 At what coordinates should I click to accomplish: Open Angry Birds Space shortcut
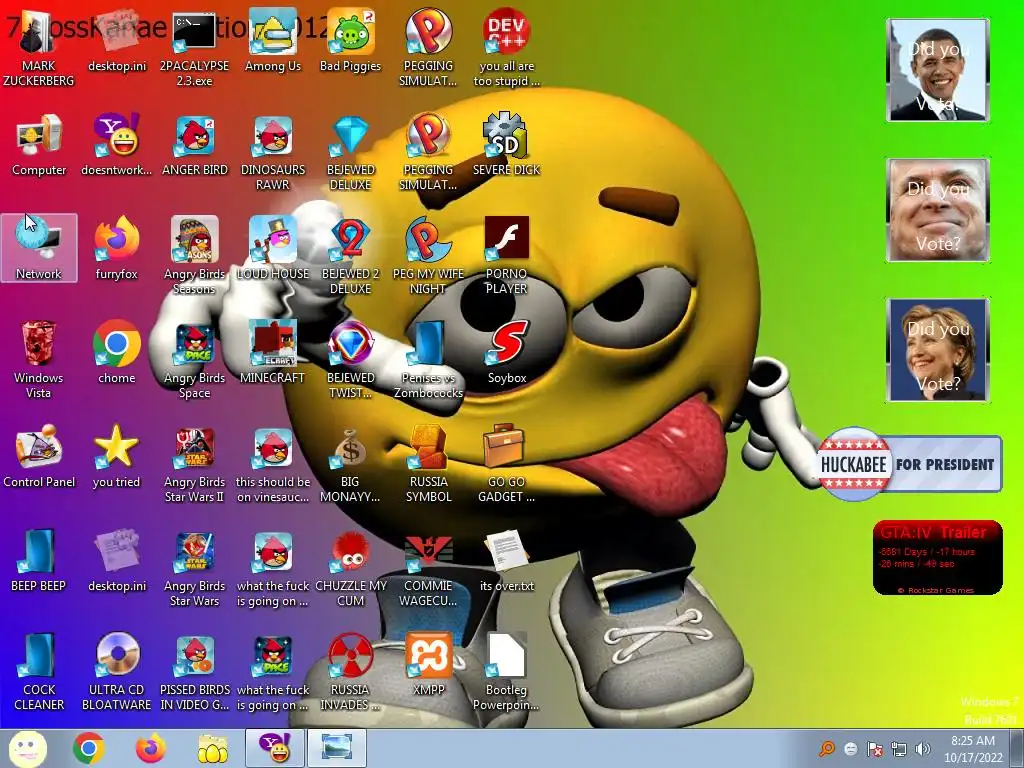tap(194, 359)
